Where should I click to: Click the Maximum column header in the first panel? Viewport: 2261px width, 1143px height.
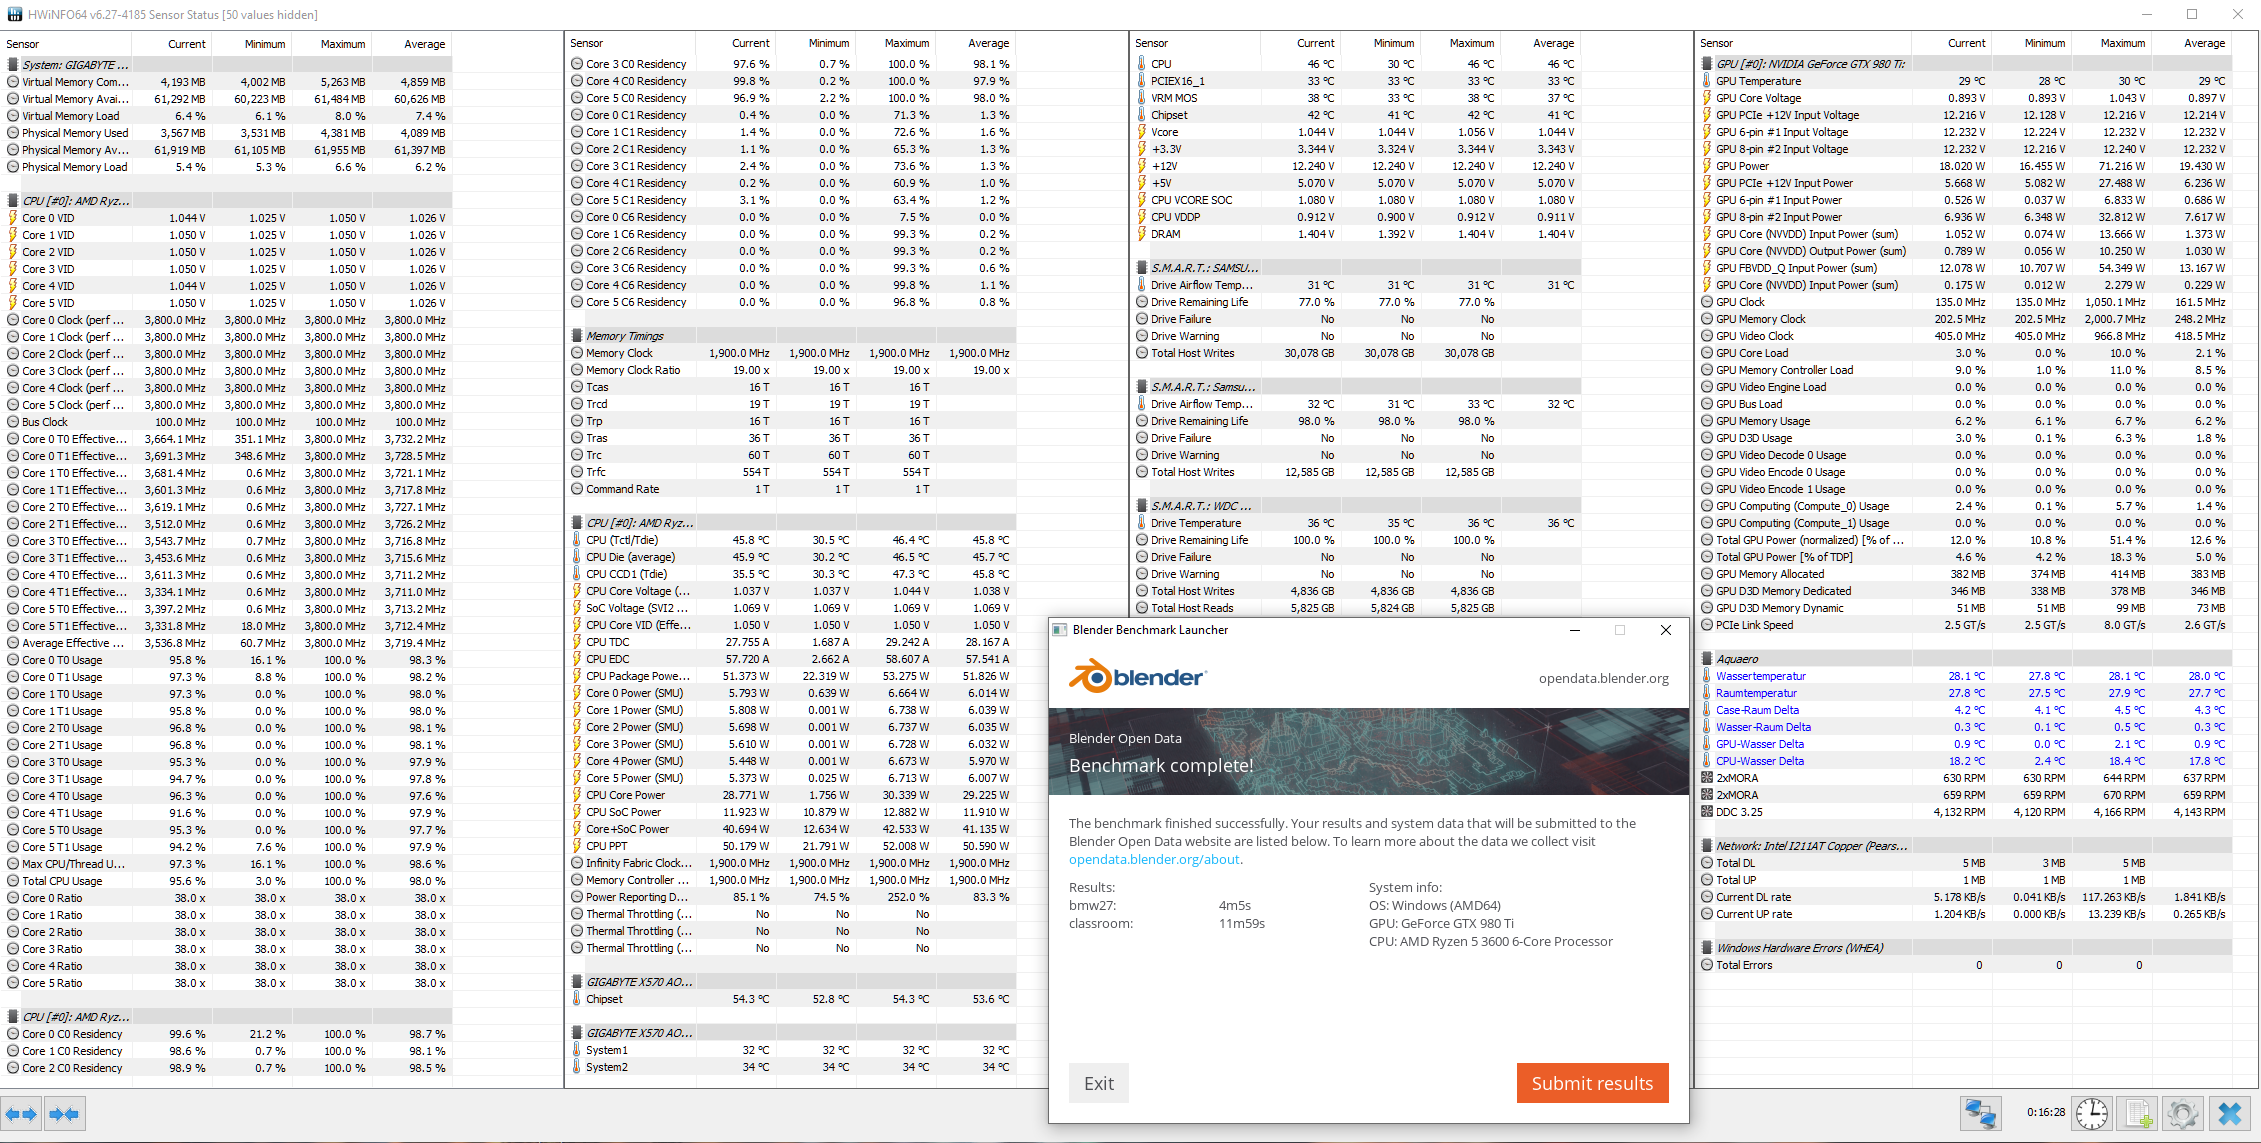(342, 44)
